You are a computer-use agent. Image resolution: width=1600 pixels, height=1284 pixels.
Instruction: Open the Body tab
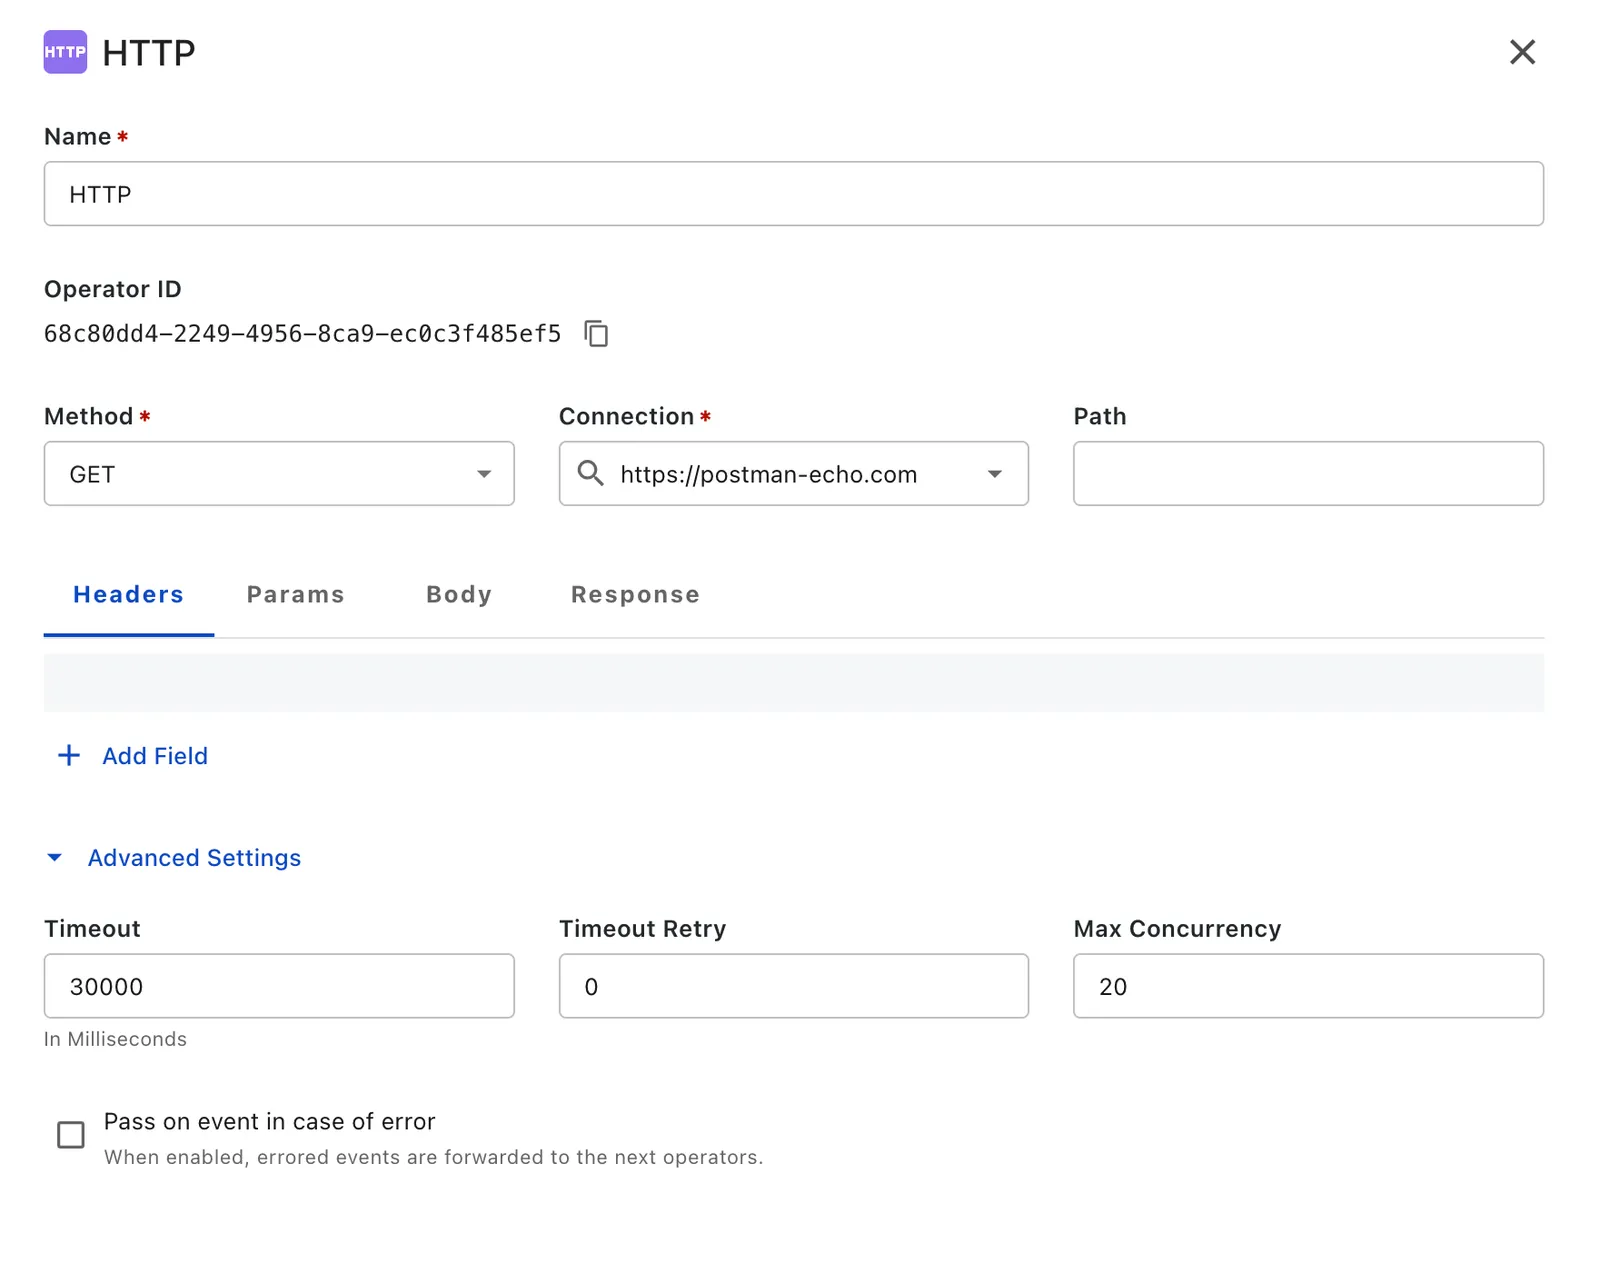[459, 595]
